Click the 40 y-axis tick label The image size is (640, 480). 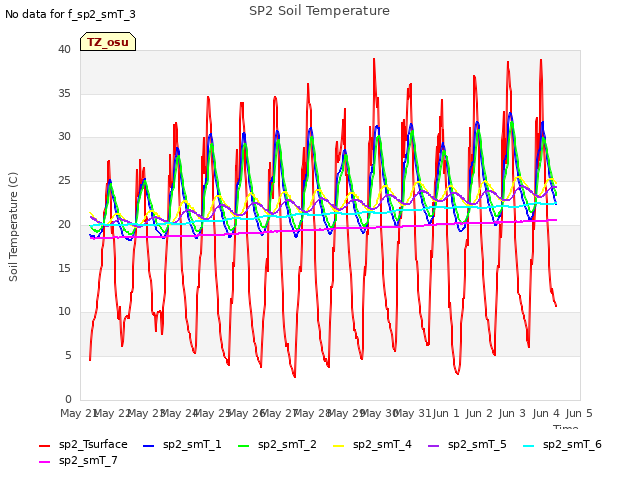[64, 49]
